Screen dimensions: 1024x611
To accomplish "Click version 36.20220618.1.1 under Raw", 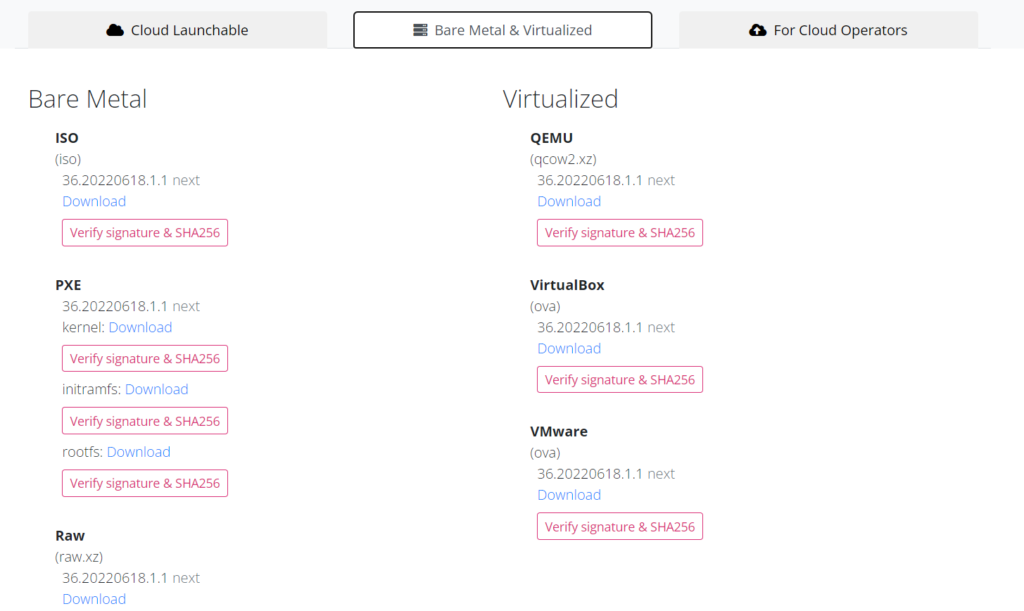I will pyautogui.click(x=115, y=578).
